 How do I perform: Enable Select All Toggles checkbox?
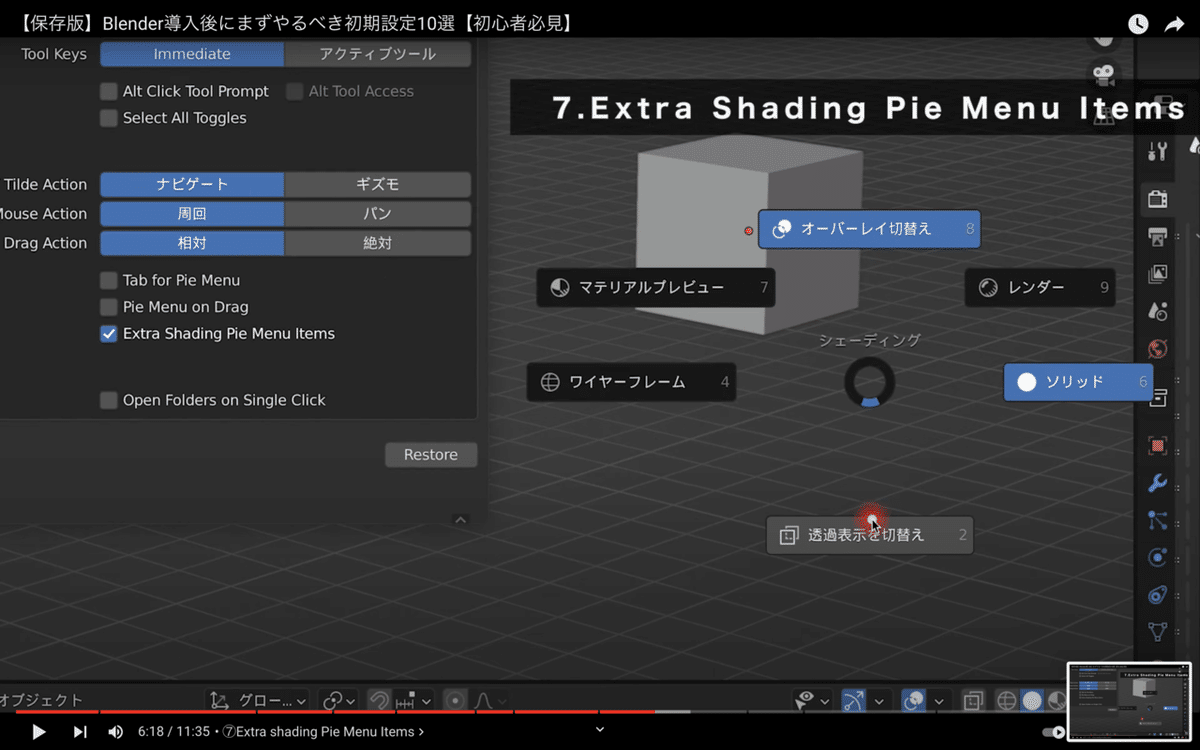109,118
